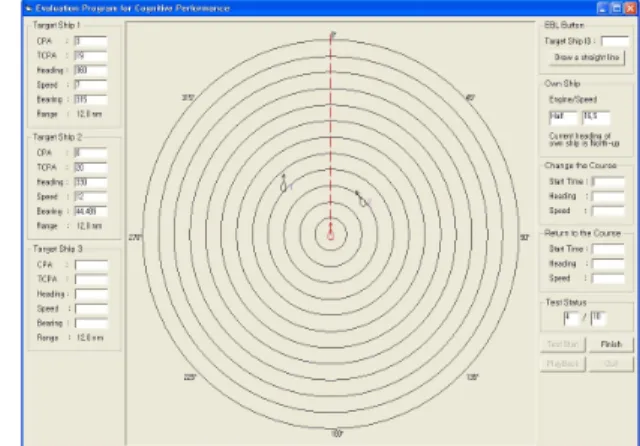This screenshot has width=640, height=446.
Task: Click the 315° bearing label on radar
Action: 188,98
